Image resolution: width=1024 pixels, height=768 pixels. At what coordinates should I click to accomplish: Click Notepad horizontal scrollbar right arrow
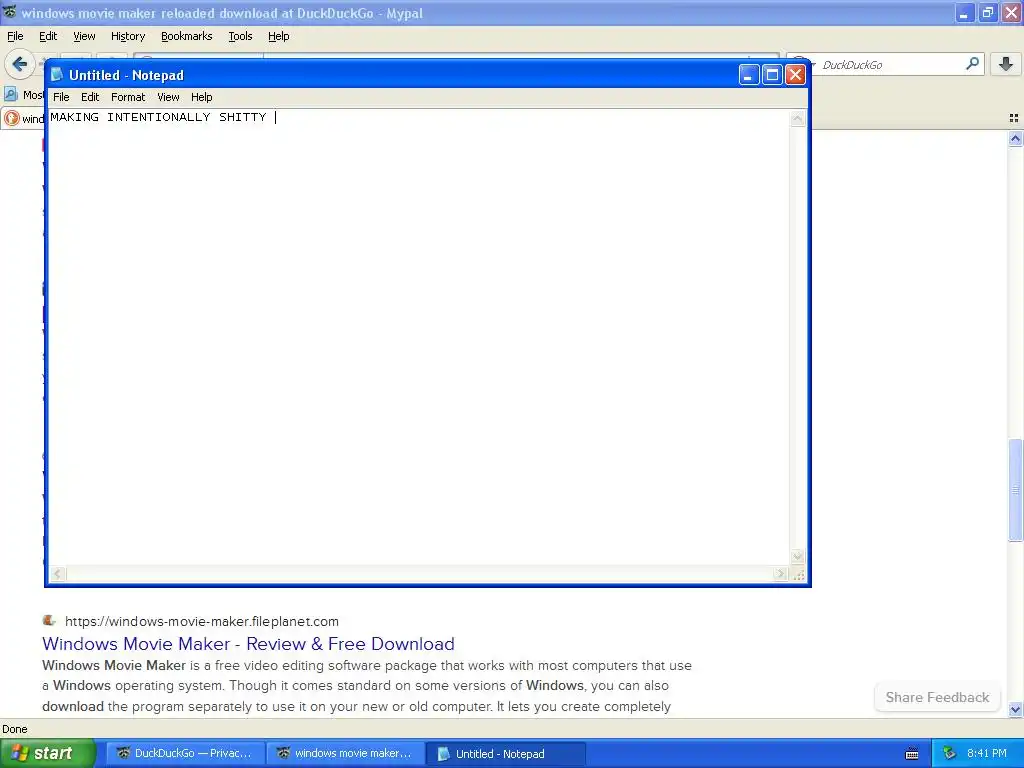click(780, 574)
